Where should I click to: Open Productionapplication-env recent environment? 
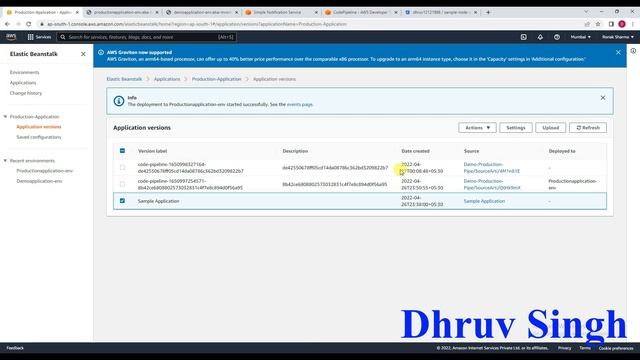(44, 171)
